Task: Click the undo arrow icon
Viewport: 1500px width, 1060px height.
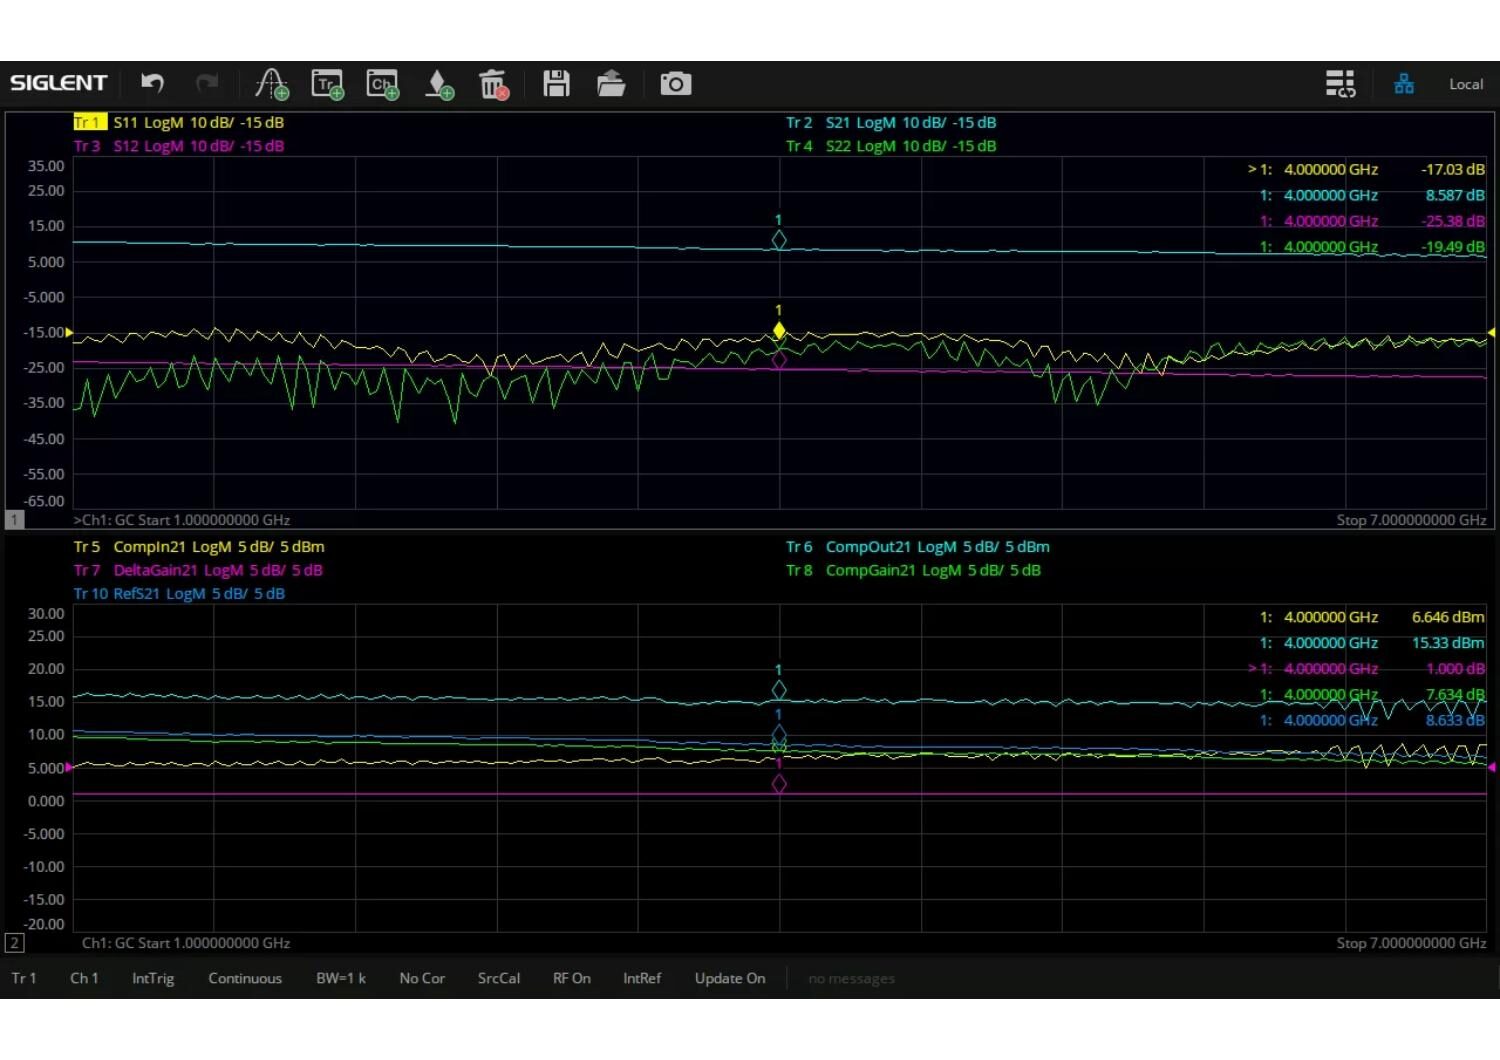Action: click(152, 83)
